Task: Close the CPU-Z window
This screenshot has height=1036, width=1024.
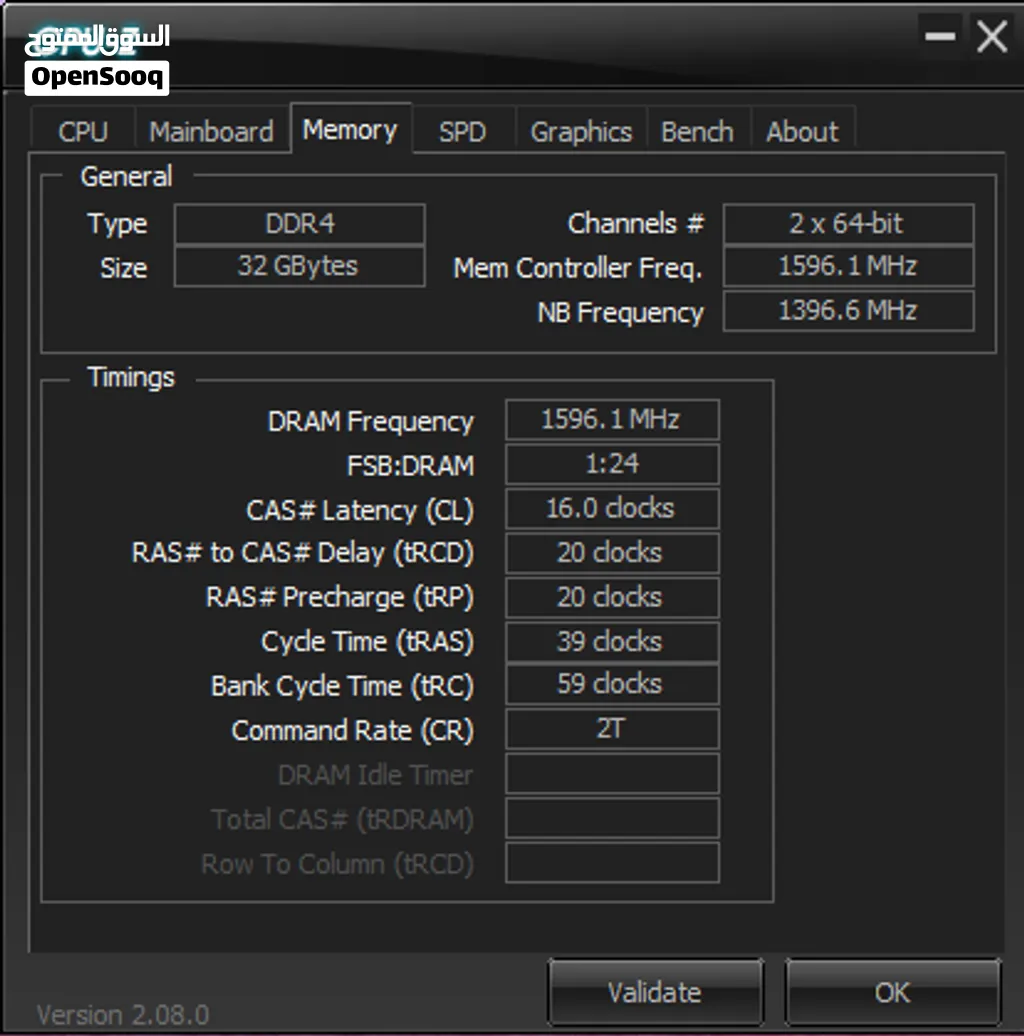Action: point(992,36)
